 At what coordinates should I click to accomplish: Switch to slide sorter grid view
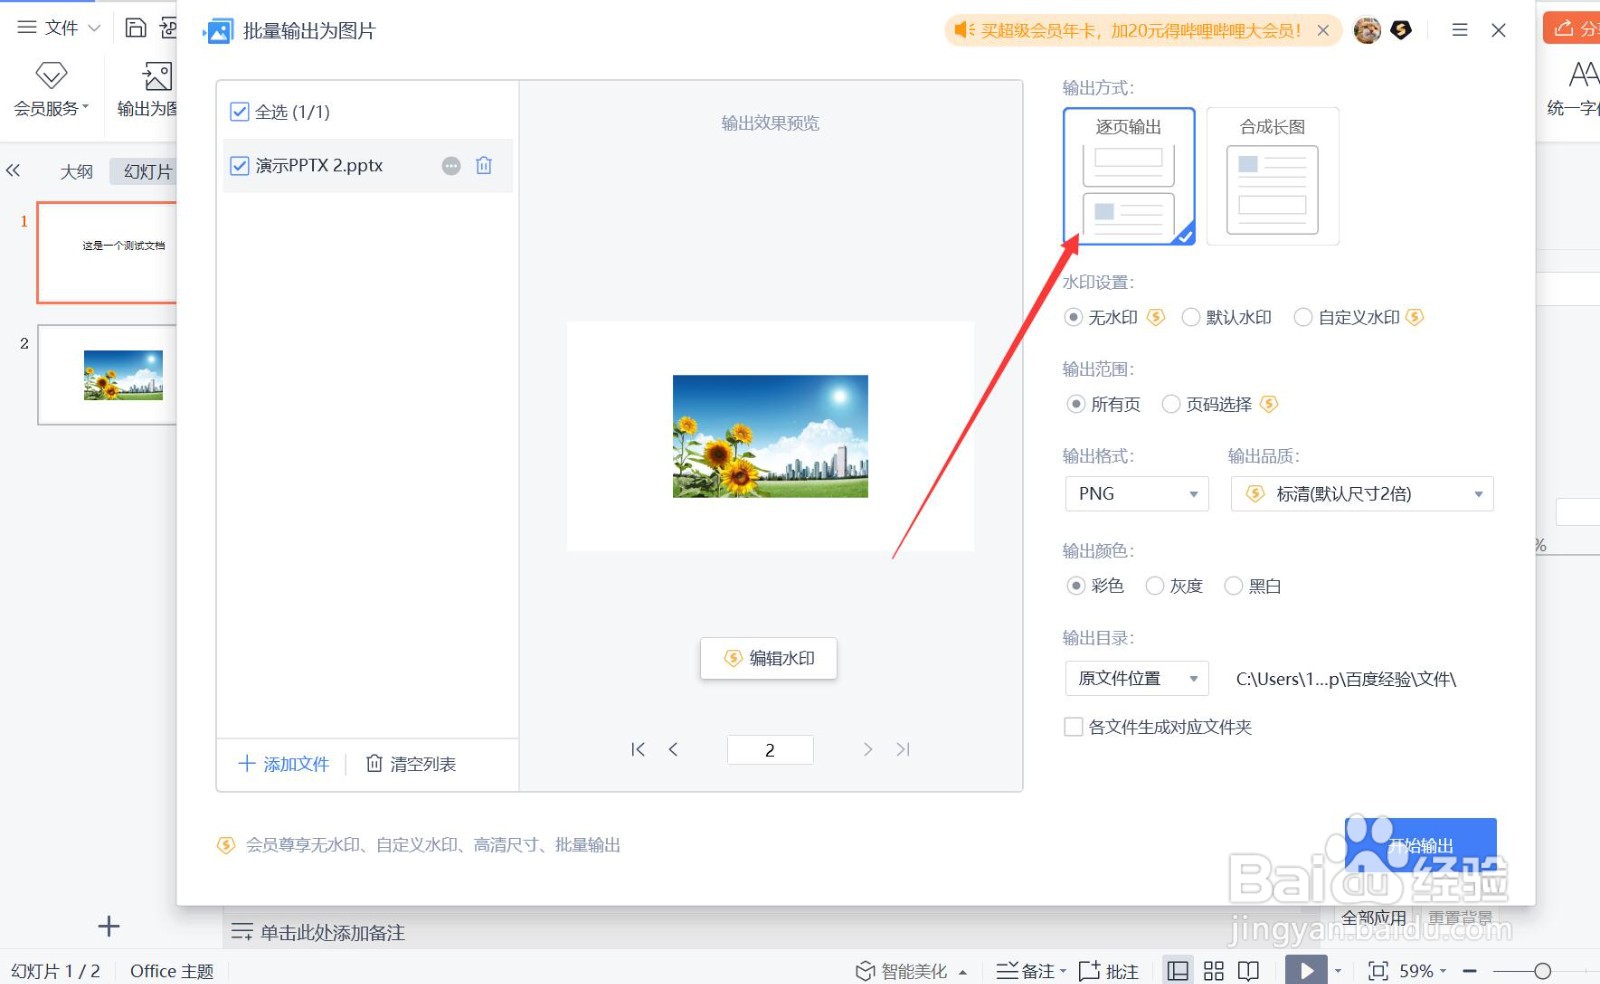click(1214, 971)
